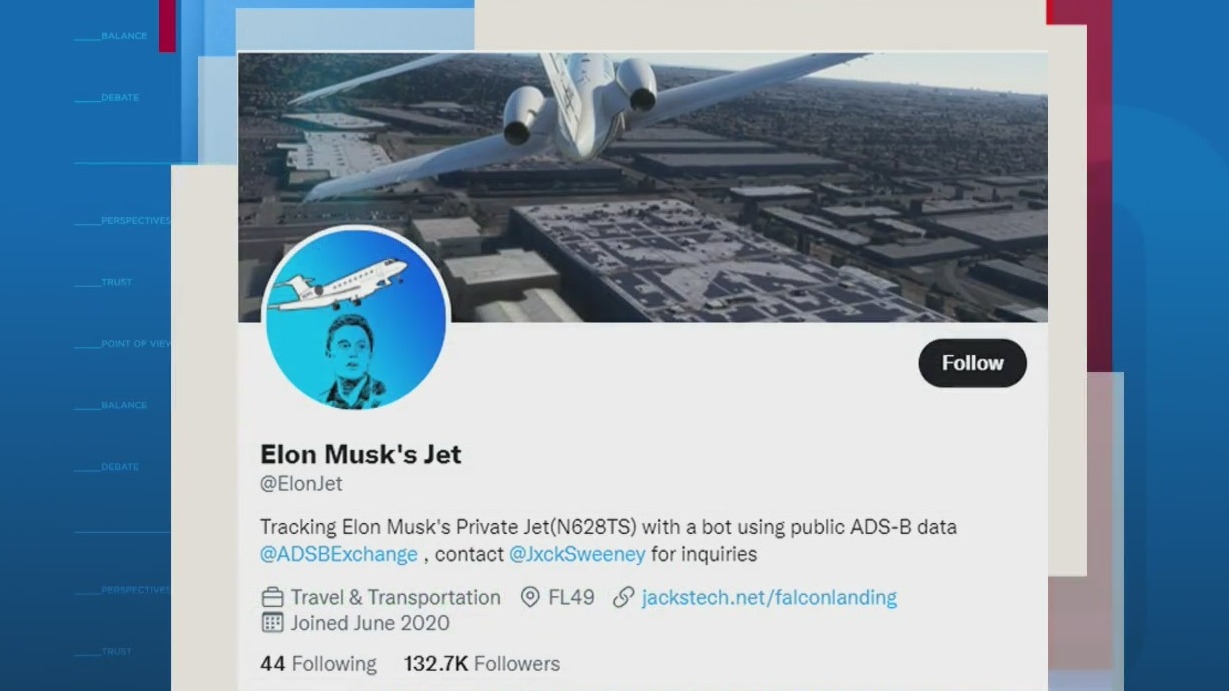Click the @ElonJet handle
This screenshot has width=1229, height=691.
coord(301,484)
